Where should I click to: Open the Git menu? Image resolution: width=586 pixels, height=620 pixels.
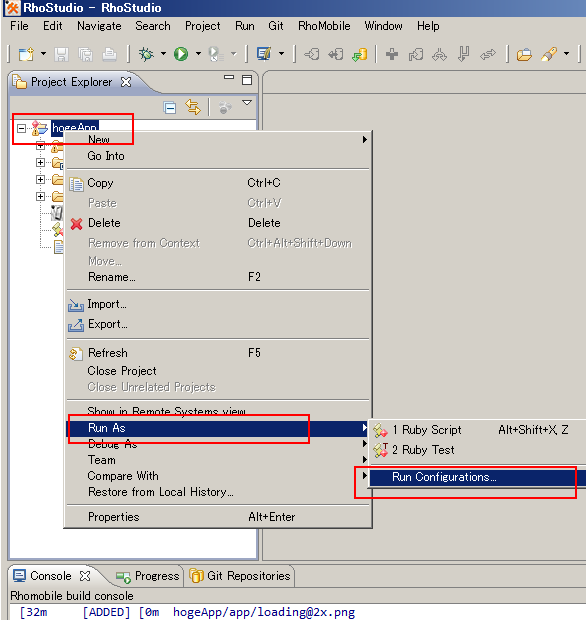tap(276, 26)
